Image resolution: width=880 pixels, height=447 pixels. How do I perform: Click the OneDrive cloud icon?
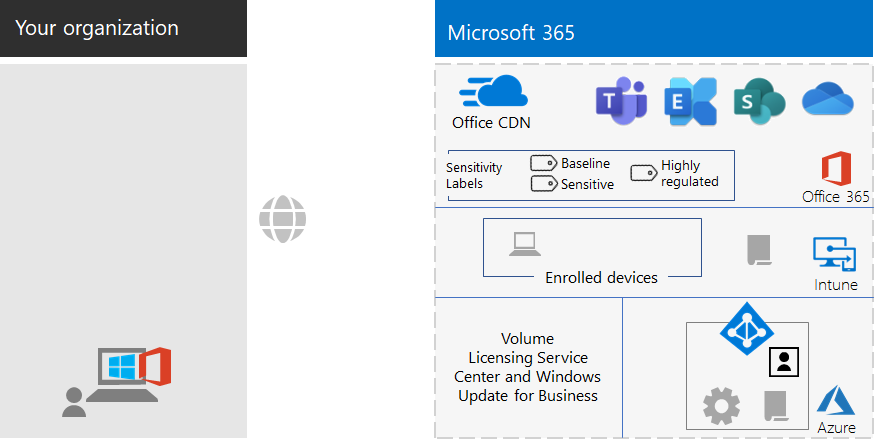827,100
